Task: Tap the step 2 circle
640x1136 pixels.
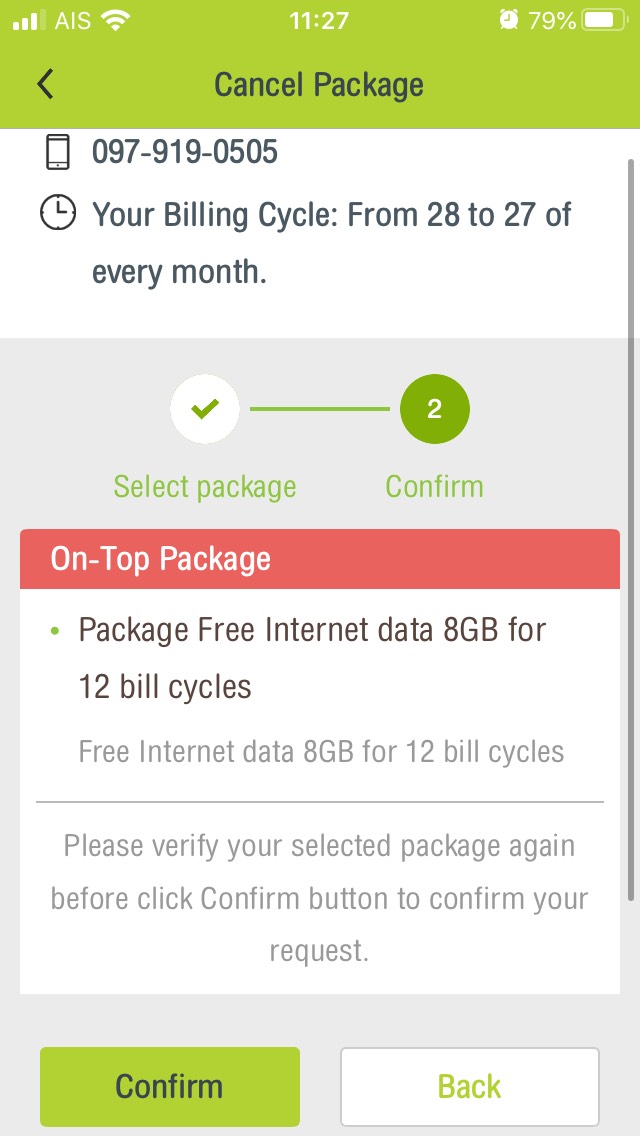Action: point(435,409)
